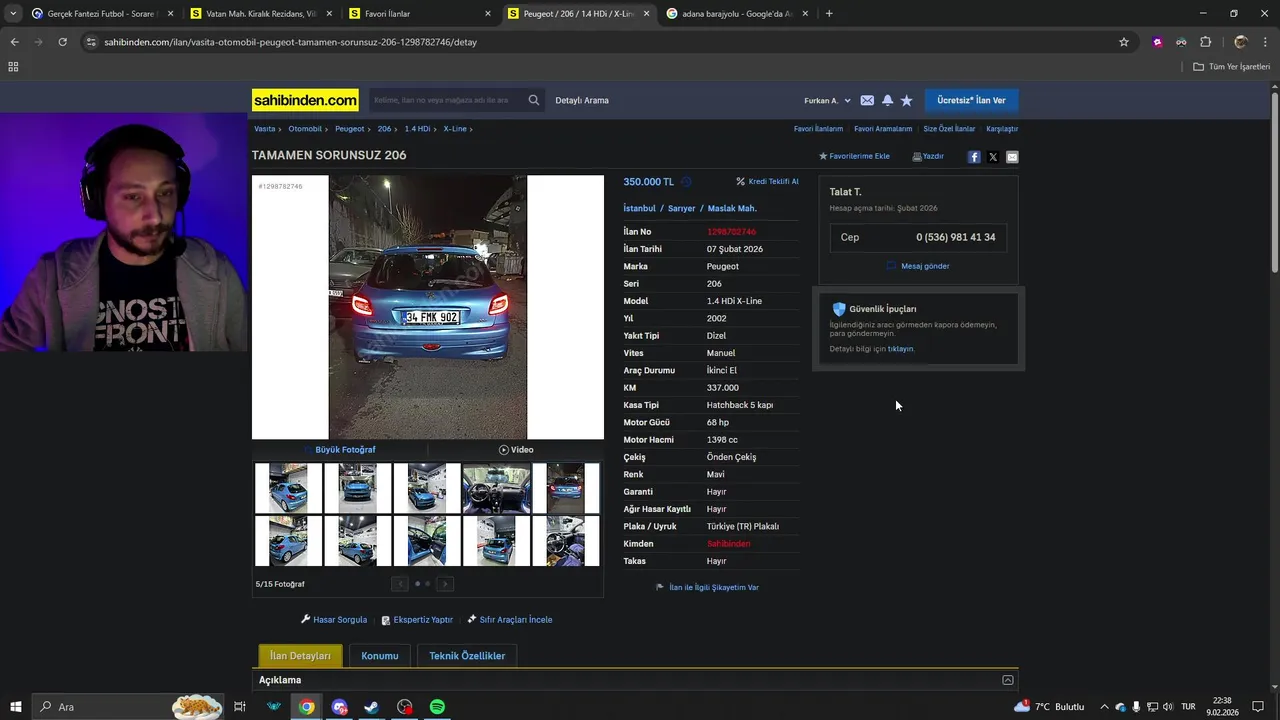This screenshot has height=720, width=1280.
Task: Open the Chrome tab search dropdown arrow
Action: 13,14
